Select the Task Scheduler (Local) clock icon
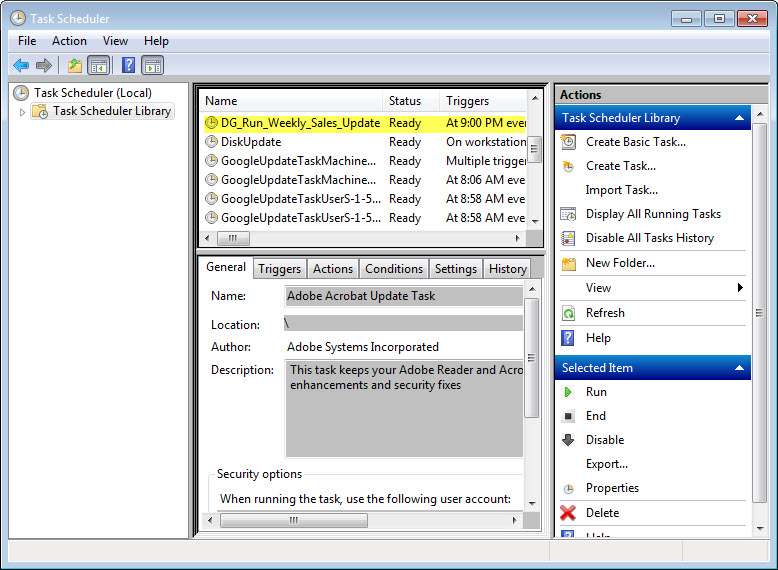 (21, 93)
